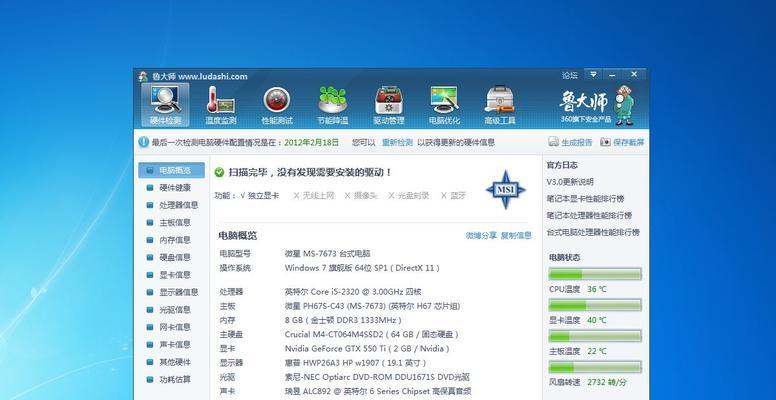
Task: Click the 蓝牙 feature indicator
Action: pos(453,196)
